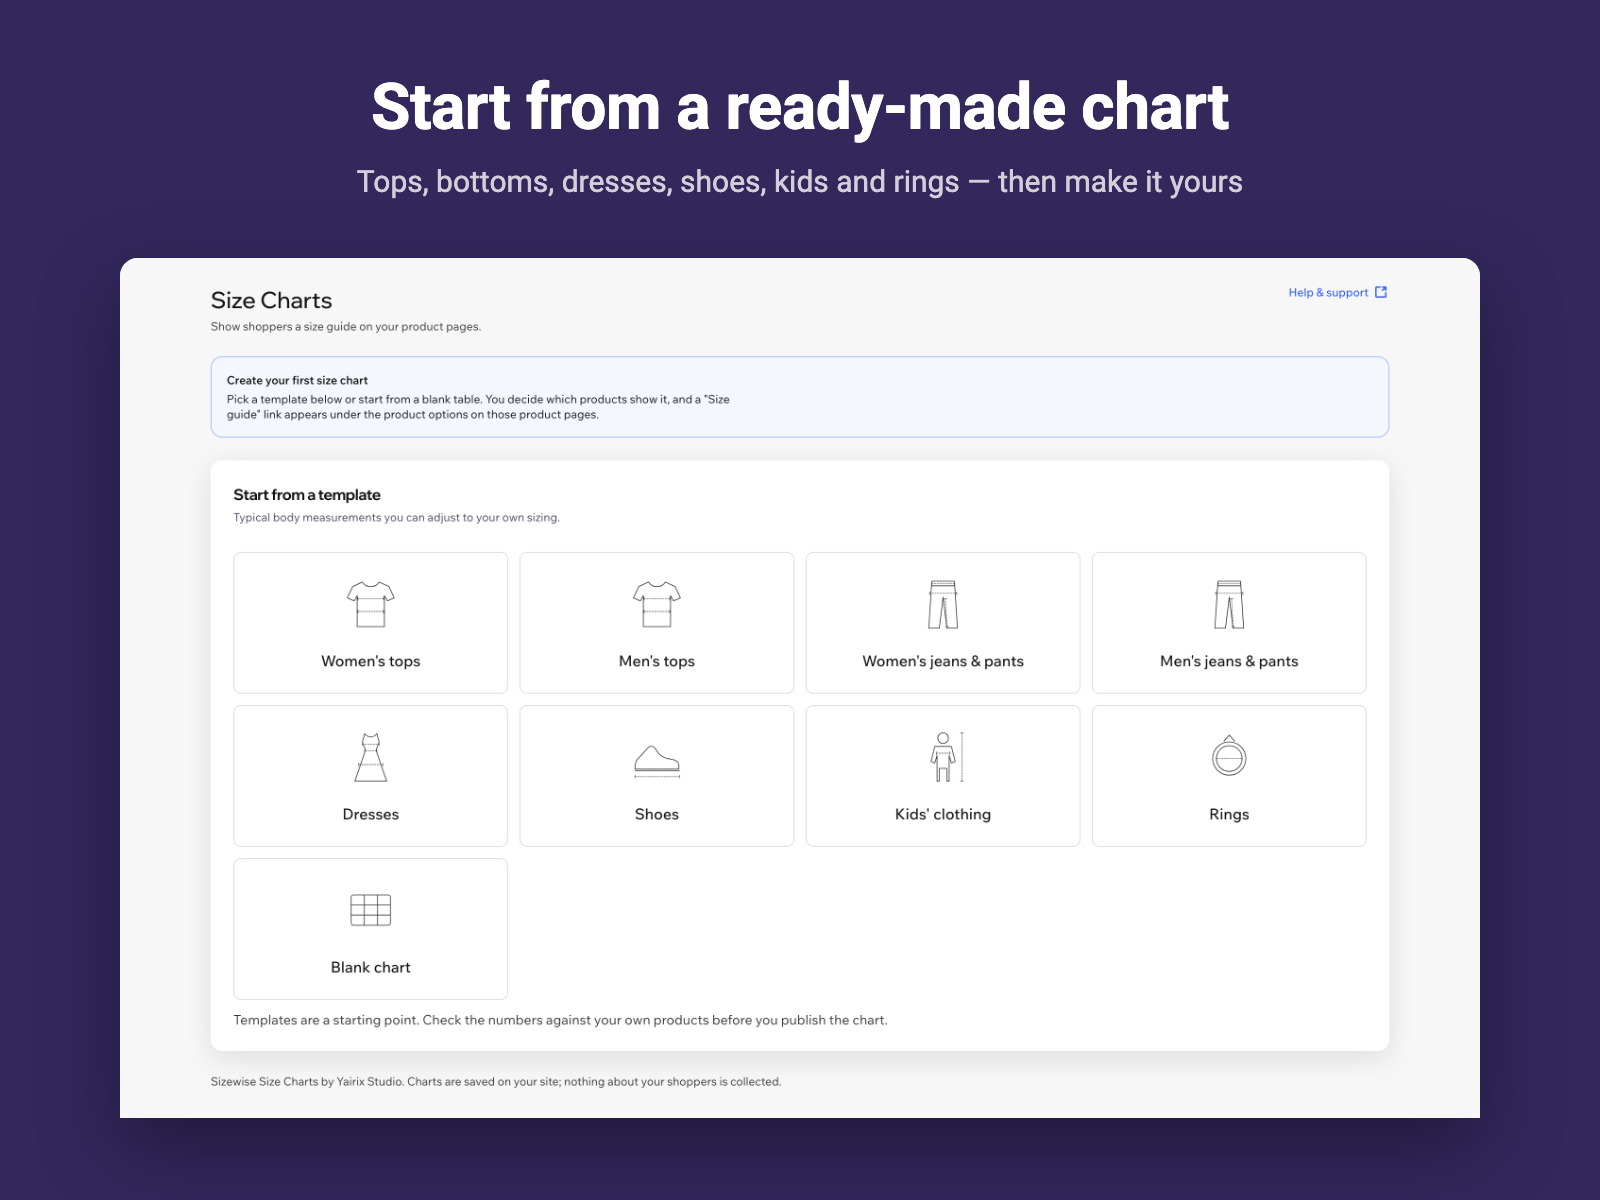Click 'Show shoppers a size guide' subtitle text
Viewport: 1600px width, 1200px height.
point(345,327)
